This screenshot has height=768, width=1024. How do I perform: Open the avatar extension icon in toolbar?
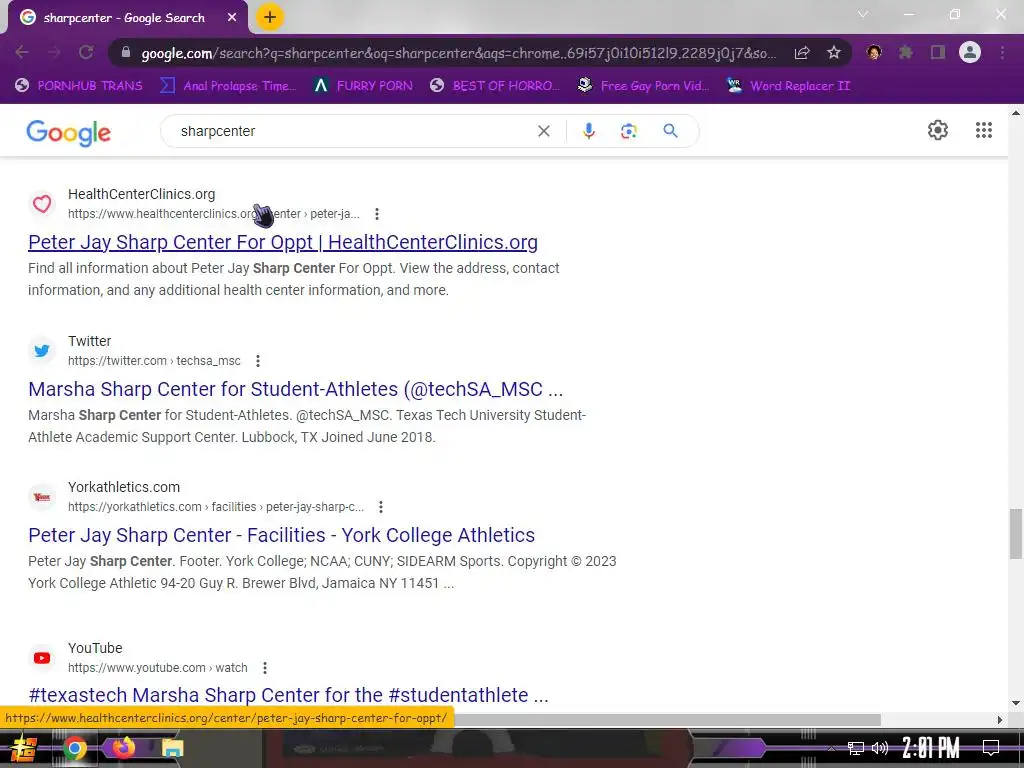[x=874, y=52]
